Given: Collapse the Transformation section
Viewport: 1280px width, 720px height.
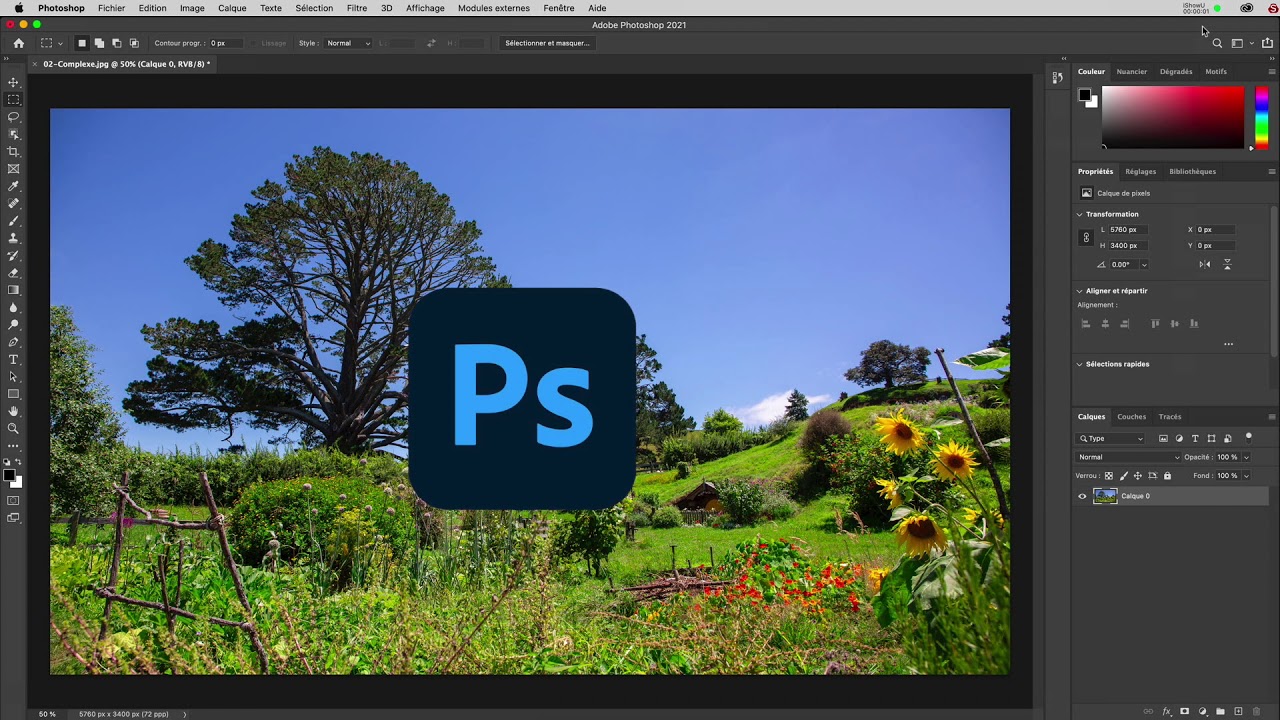Looking at the screenshot, I should pos(1080,214).
